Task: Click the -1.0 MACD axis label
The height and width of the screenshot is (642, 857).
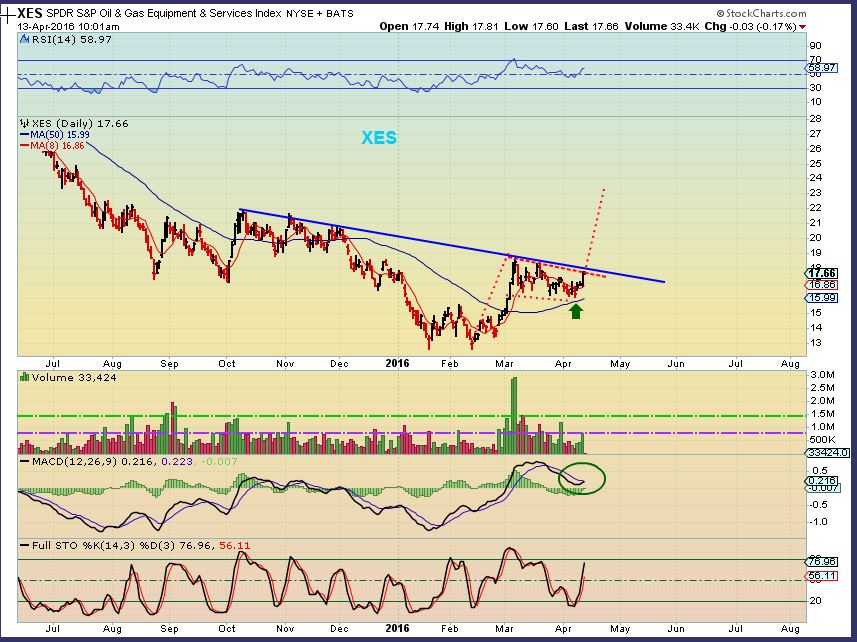Action: (819, 522)
